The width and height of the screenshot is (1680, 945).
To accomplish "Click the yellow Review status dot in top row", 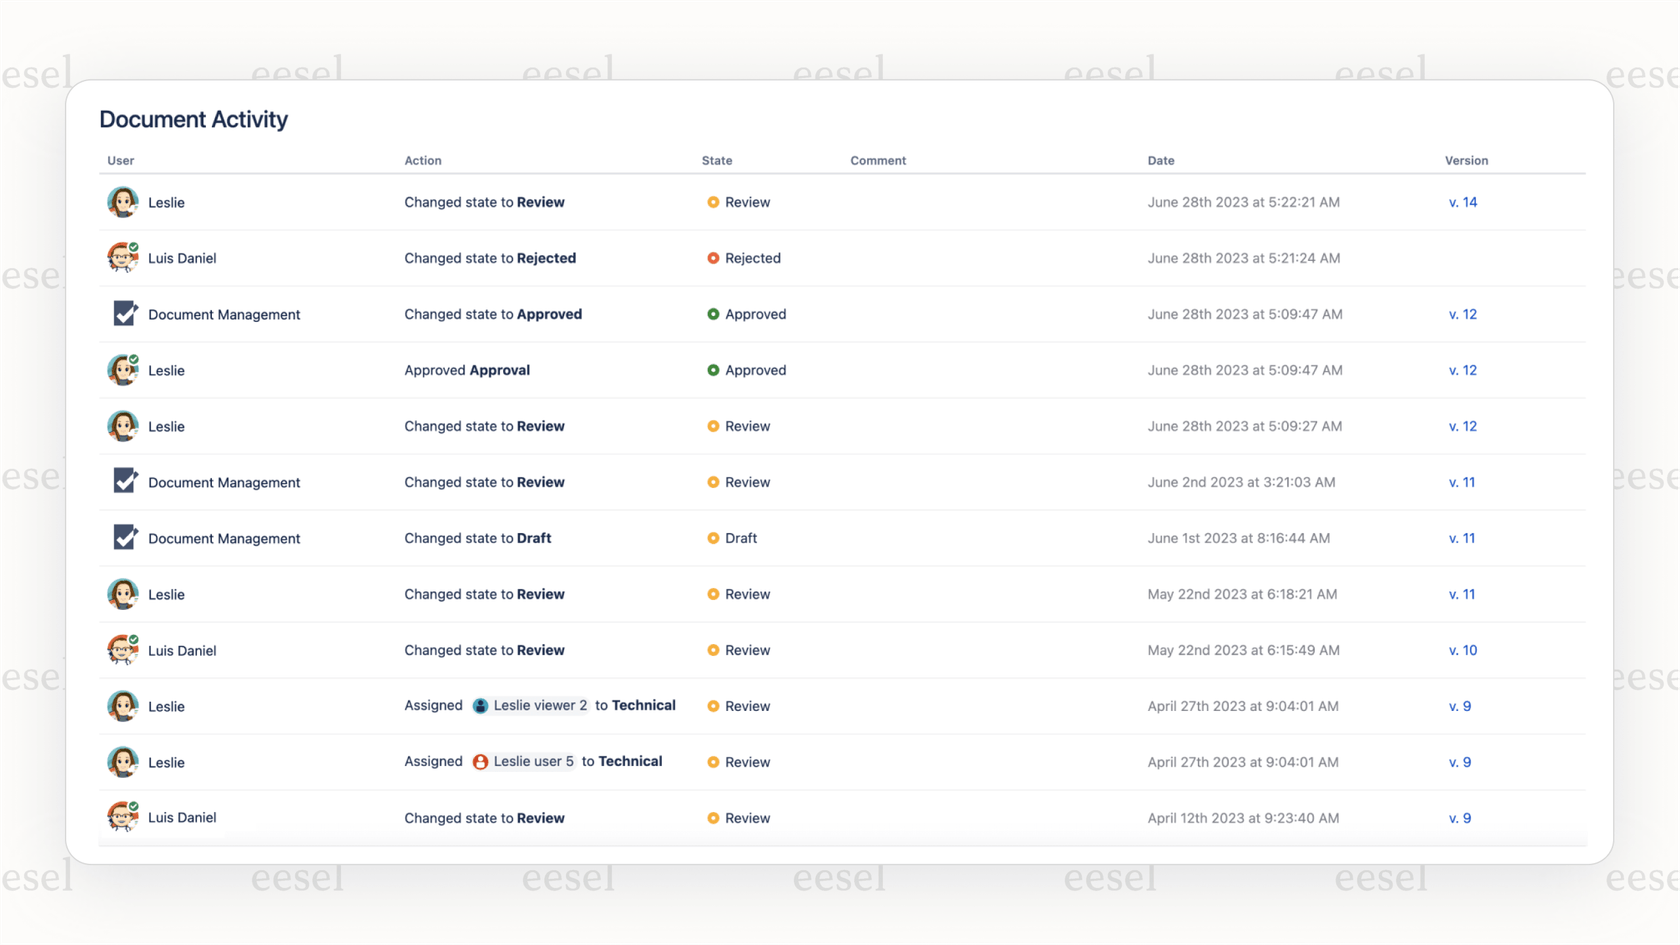I will (712, 202).
